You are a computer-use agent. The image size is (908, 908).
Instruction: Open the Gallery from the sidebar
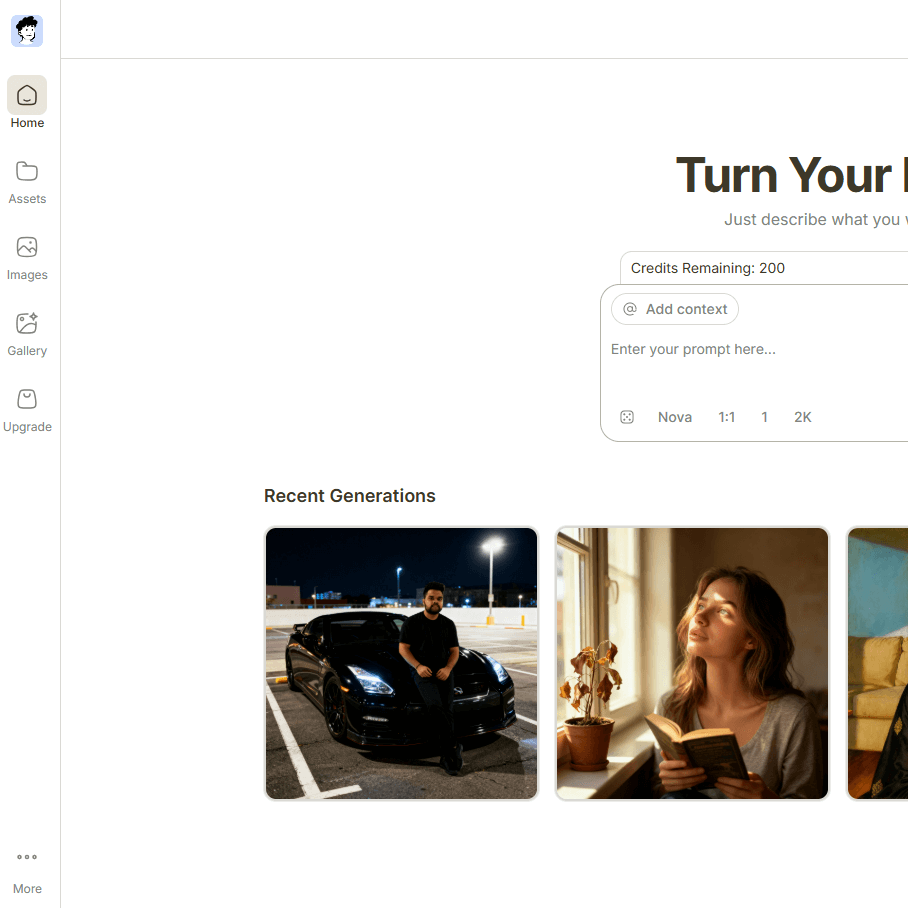[27, 332]
